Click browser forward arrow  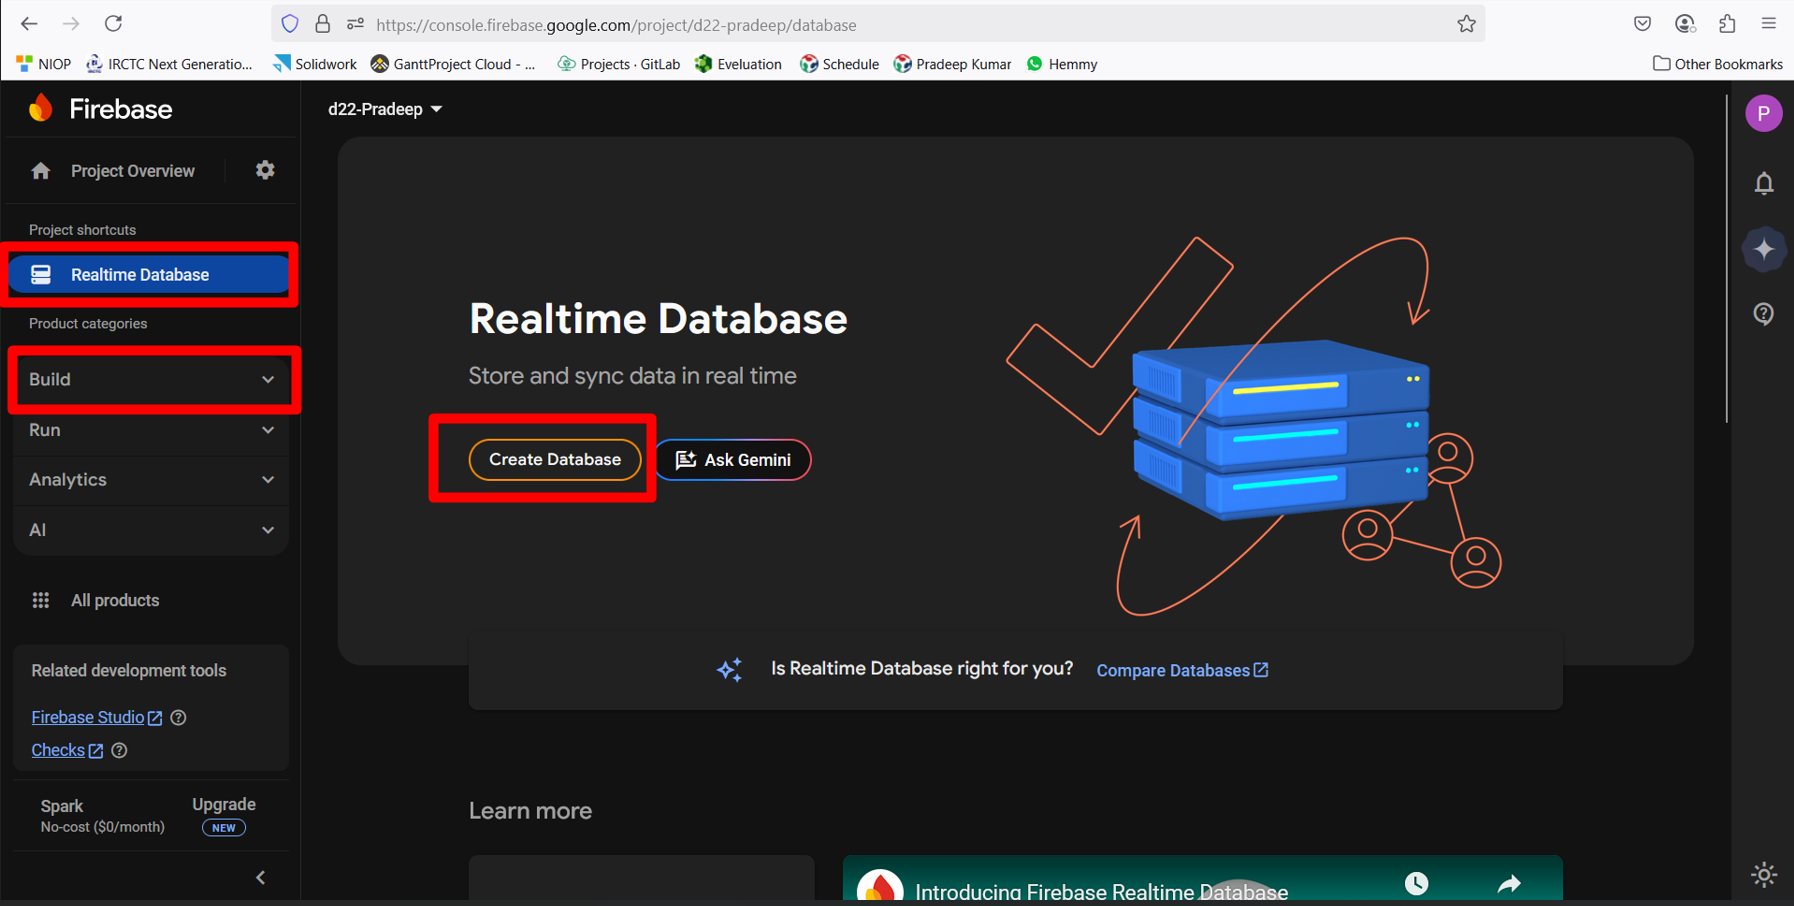71,23
